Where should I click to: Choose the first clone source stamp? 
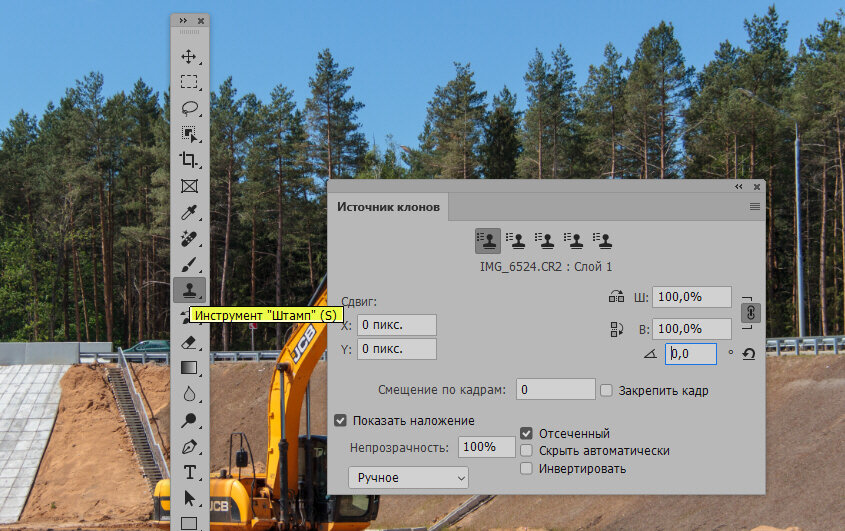[x=488, y=240]
